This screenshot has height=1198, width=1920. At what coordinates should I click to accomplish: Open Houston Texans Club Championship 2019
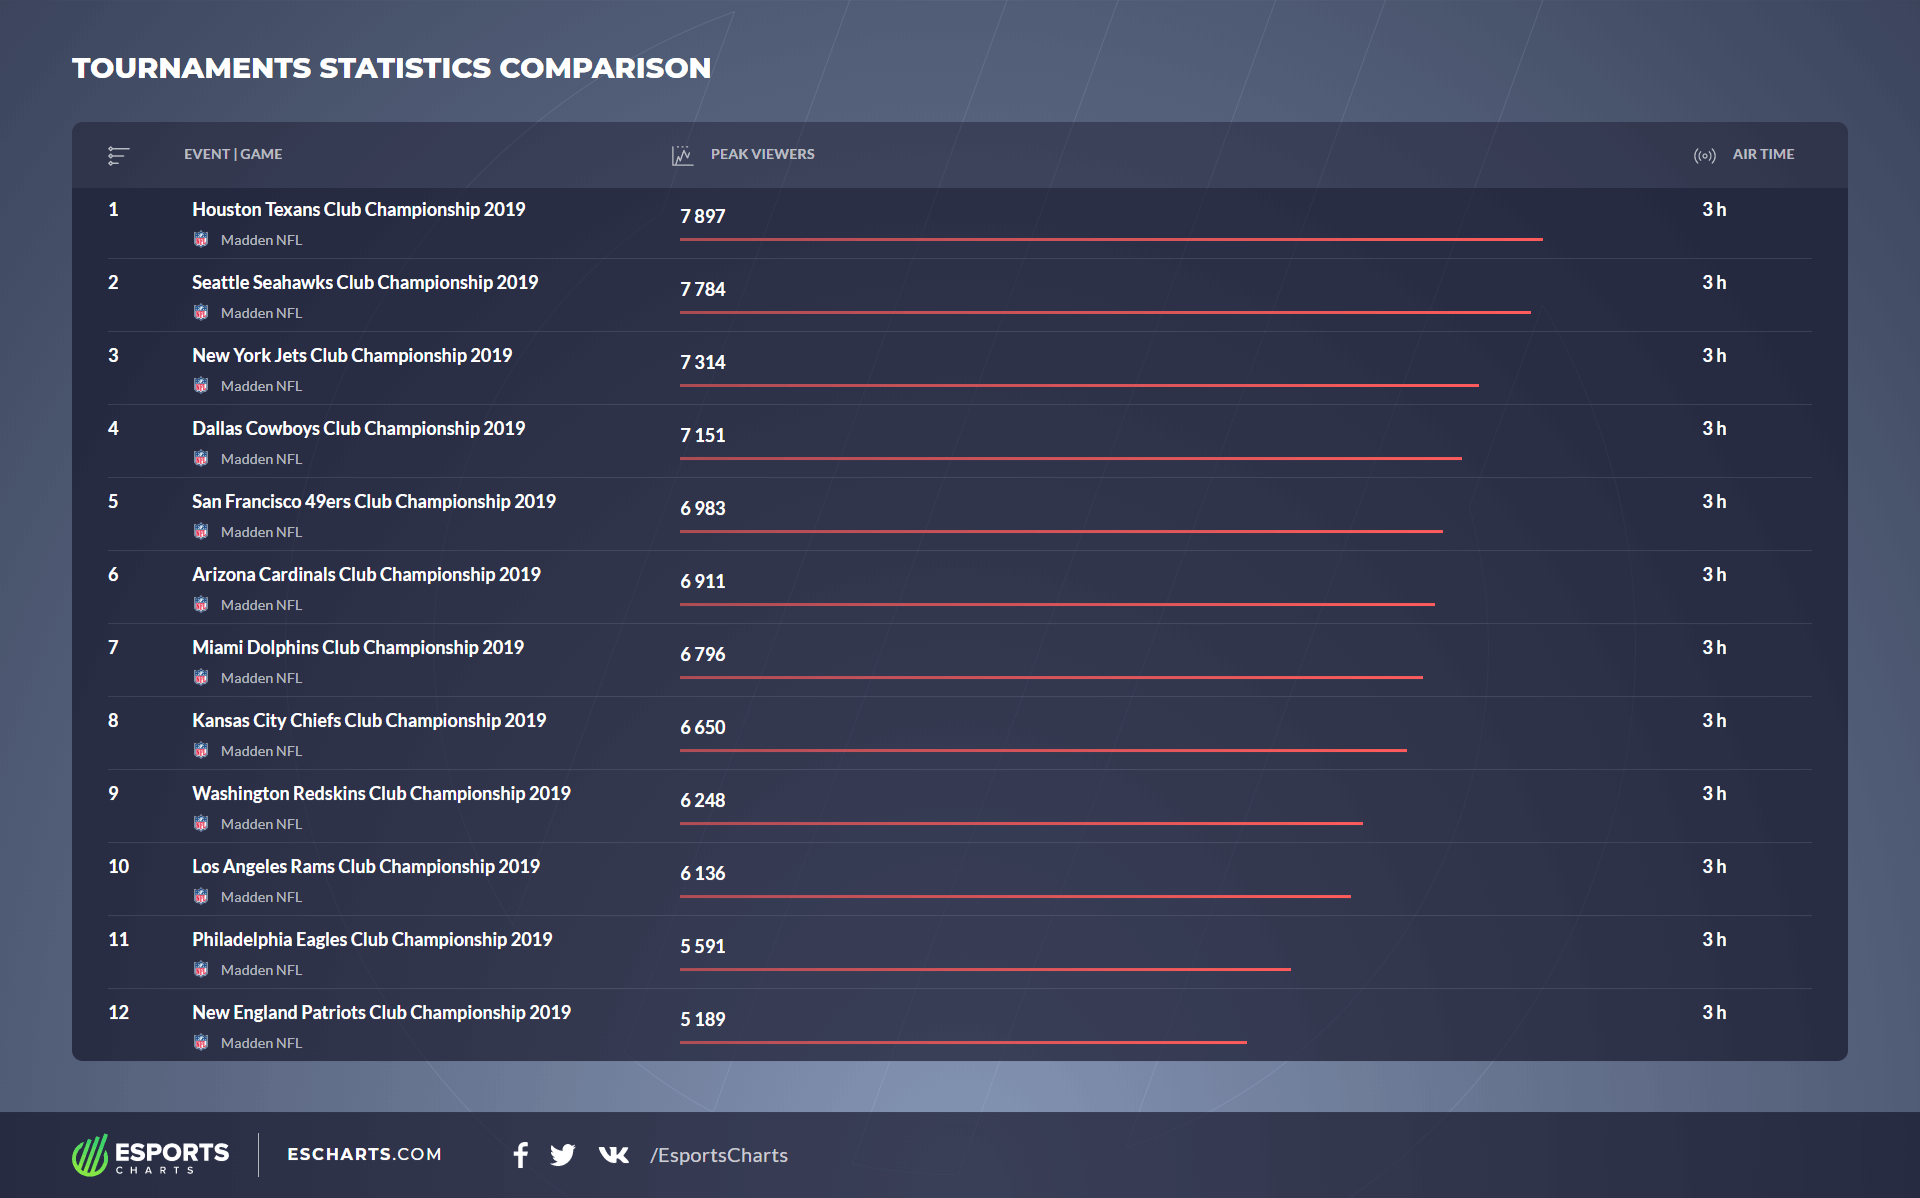[x=358, y=209]
